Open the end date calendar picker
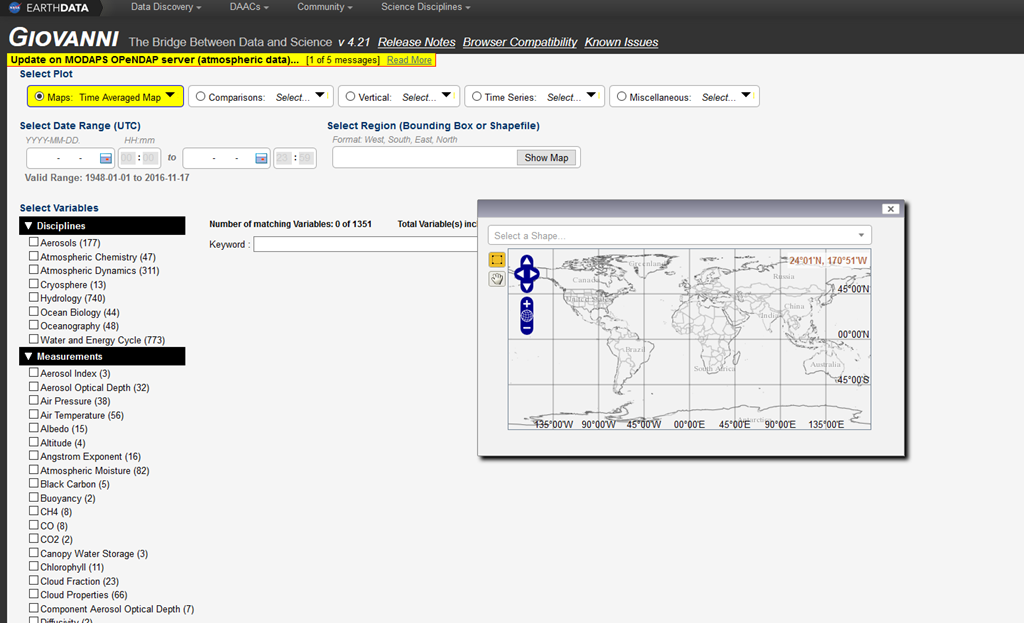 point(261,158)
